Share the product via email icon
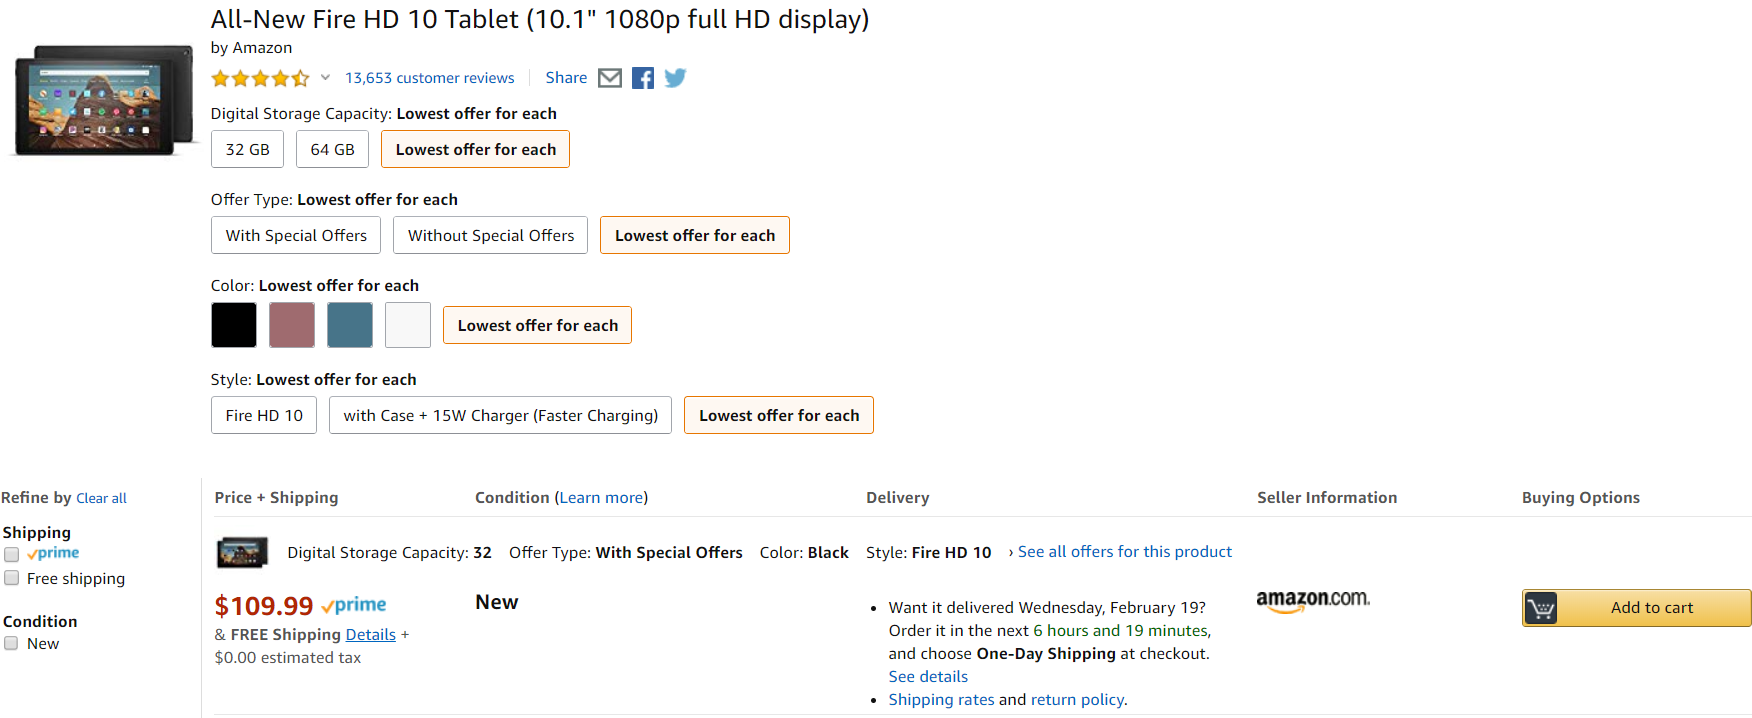The height and width of the screenshot is (718, 1752). (x=610, y=78)
